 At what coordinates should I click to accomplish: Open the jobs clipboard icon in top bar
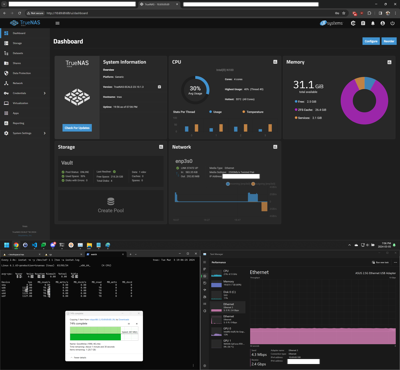click(363, 23)
